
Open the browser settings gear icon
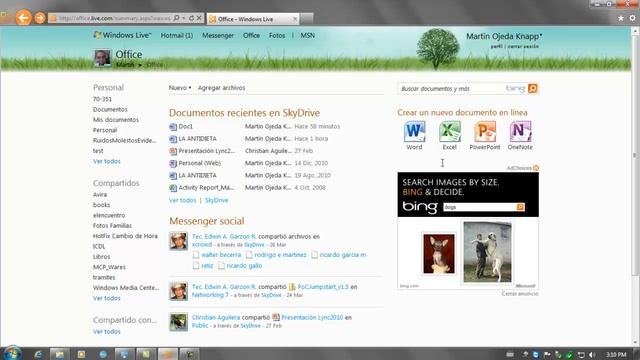click(x=632, y=18)
